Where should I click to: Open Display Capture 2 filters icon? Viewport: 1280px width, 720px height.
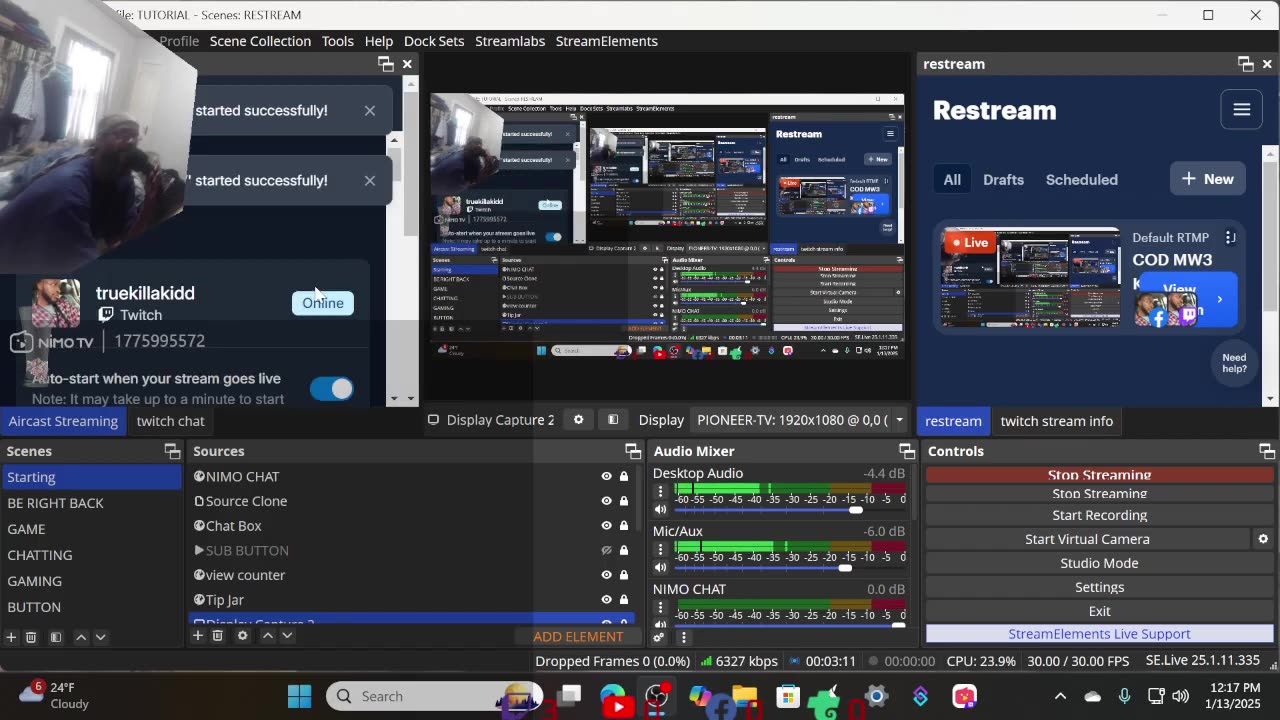[613, 420]
